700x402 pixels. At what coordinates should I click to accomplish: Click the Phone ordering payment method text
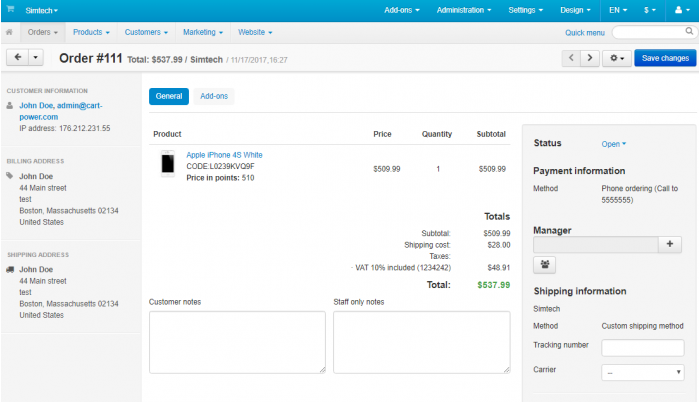coord(639,194)
